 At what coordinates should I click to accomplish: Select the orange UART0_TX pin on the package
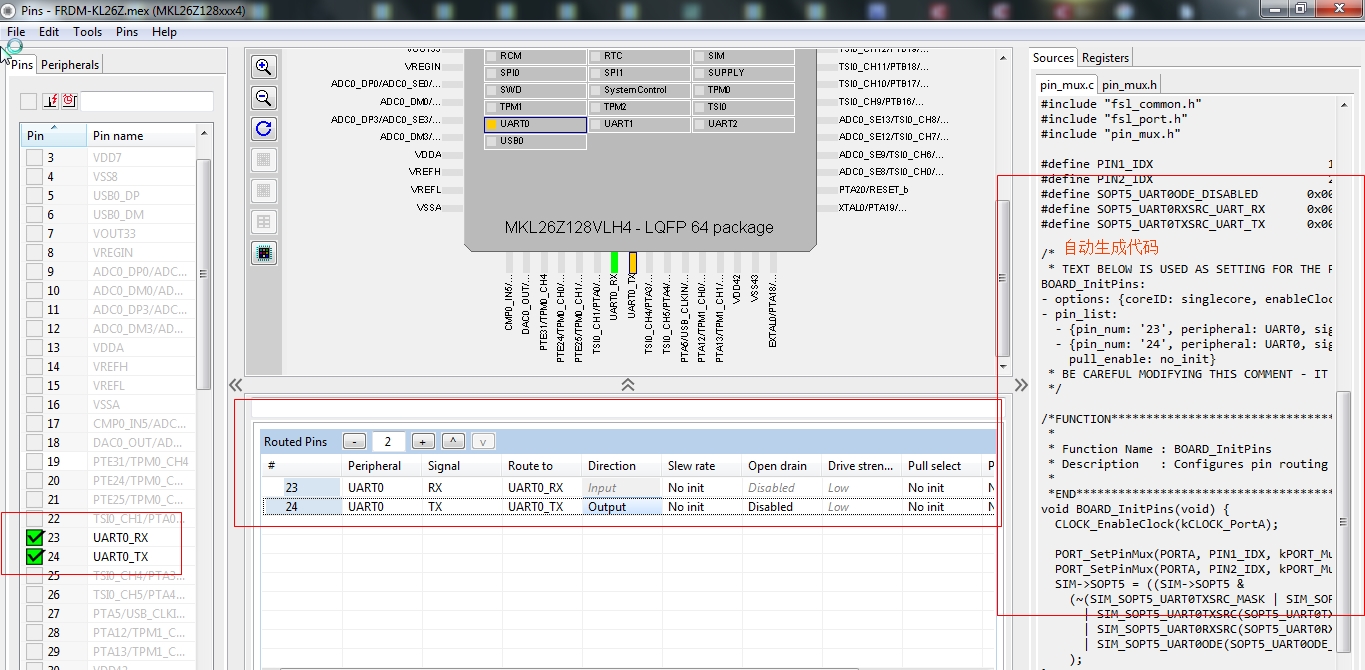point(632,262)
